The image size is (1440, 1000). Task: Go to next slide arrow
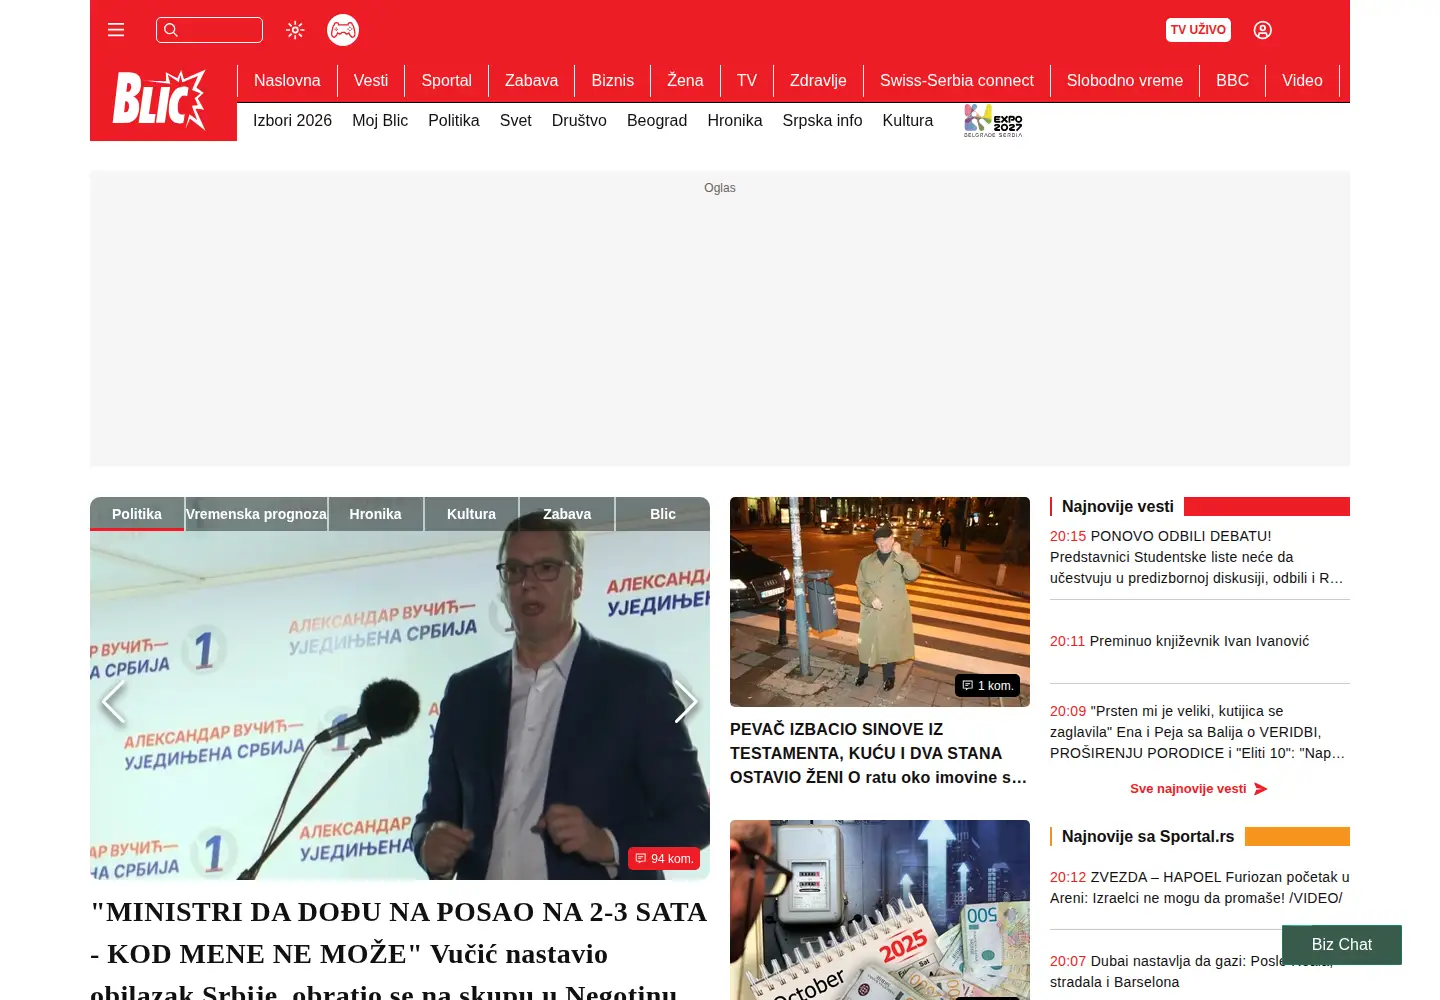coord(686,702)
